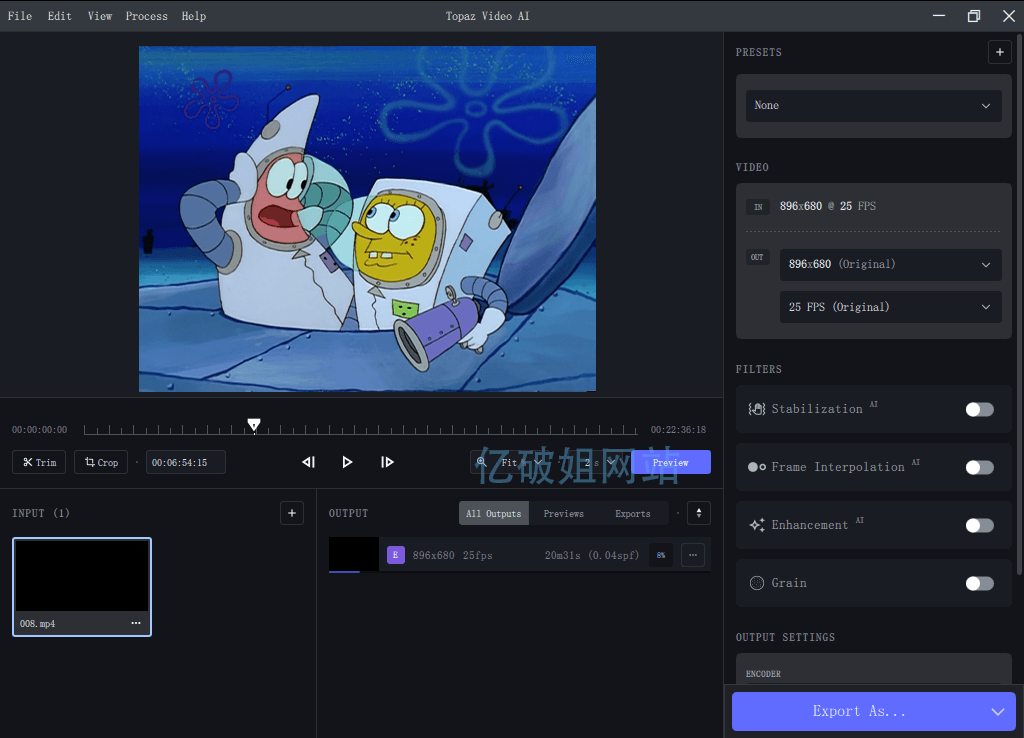Click the output sort arrows icon

coord(699,513)
